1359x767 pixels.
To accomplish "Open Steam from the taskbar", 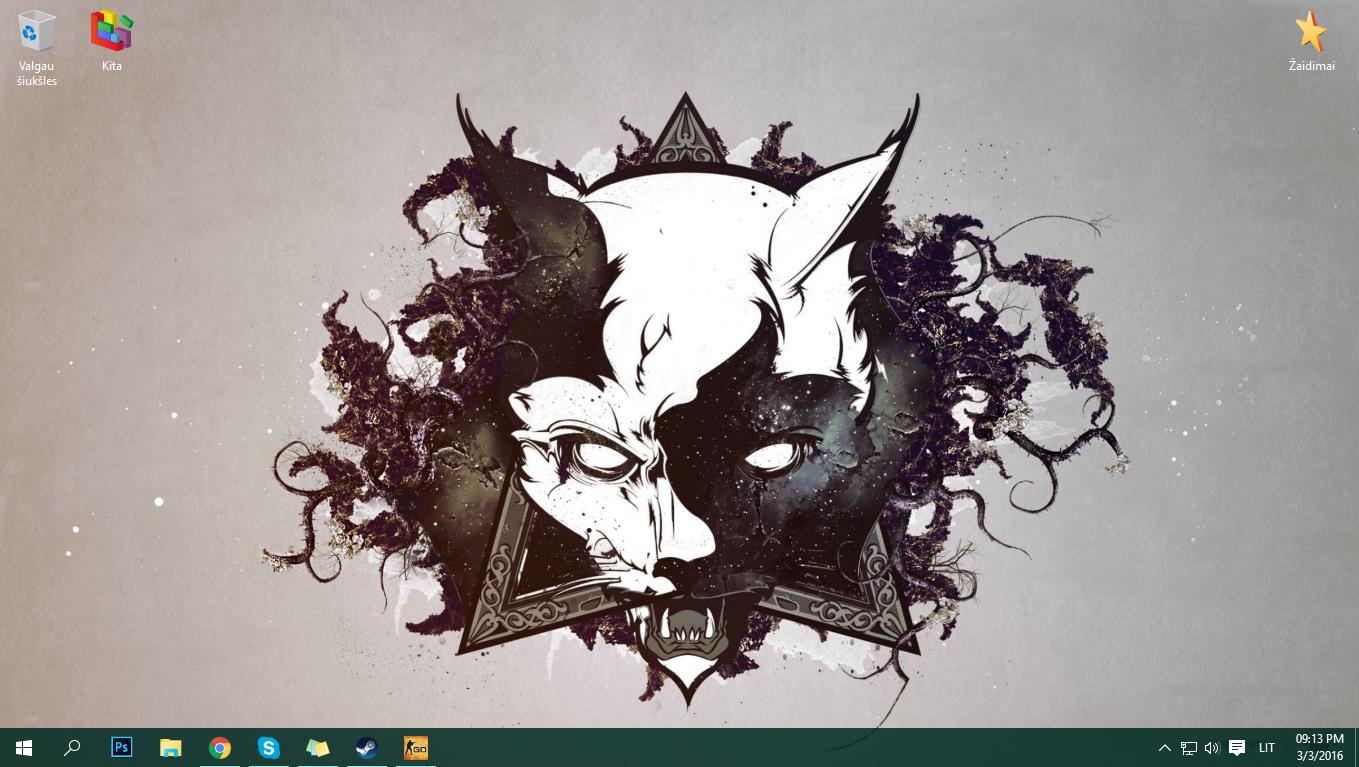I will pyautogui.click(x=367, y=747).
